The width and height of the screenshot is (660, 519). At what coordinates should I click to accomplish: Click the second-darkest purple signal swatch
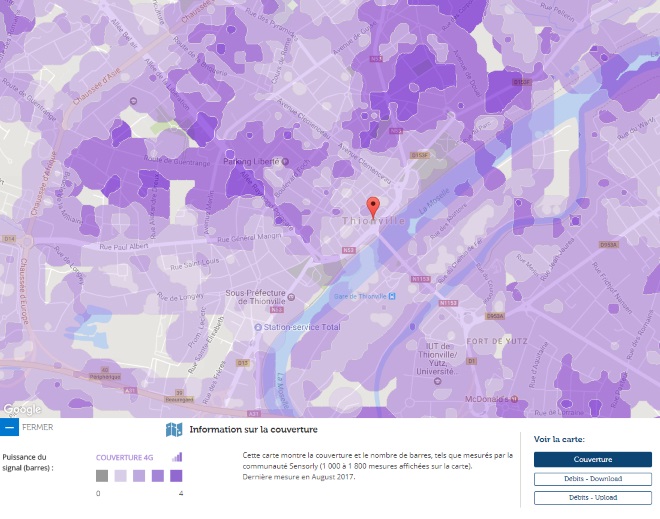157,476
